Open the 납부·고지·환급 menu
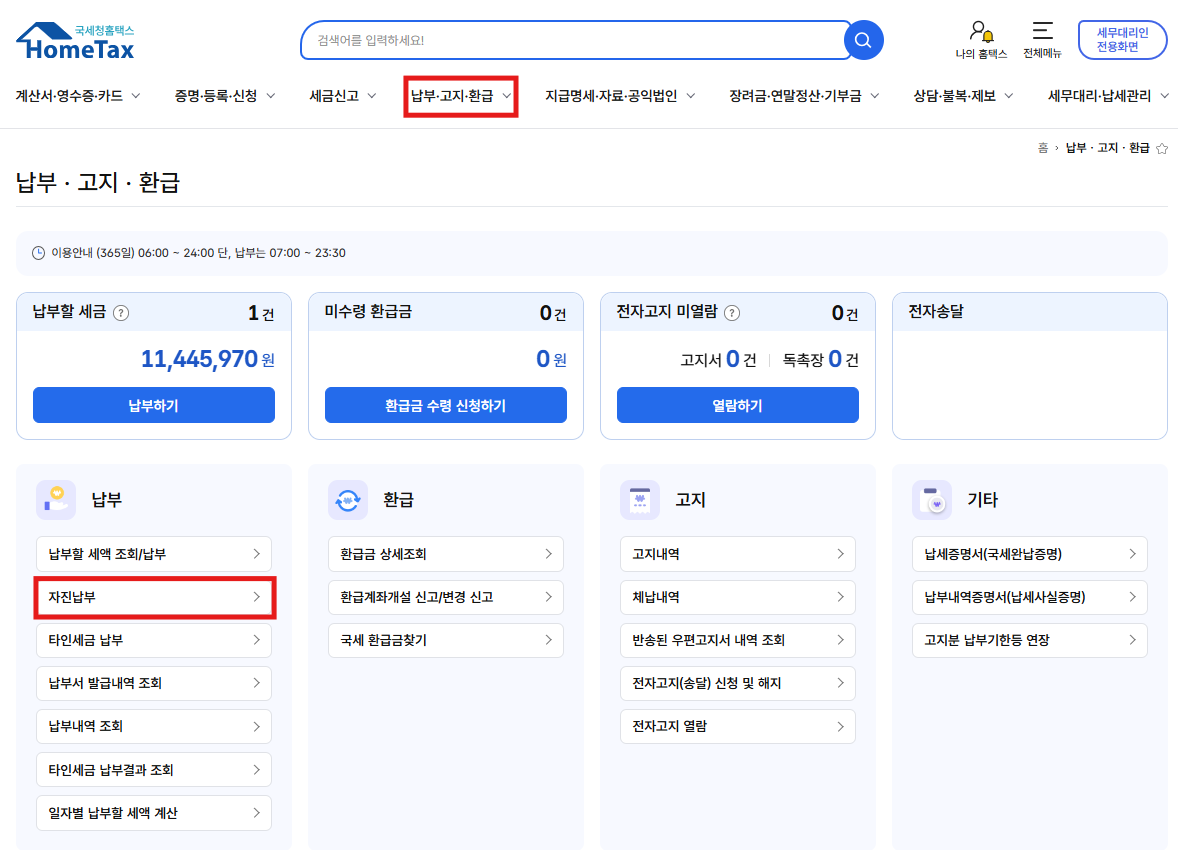1178x850 pixels. point(461,96)
